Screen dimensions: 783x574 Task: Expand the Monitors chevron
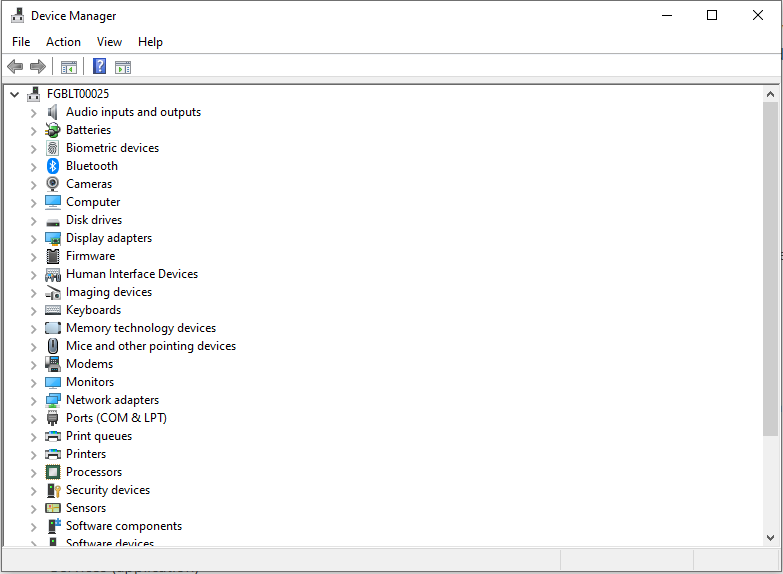(33, 383)
